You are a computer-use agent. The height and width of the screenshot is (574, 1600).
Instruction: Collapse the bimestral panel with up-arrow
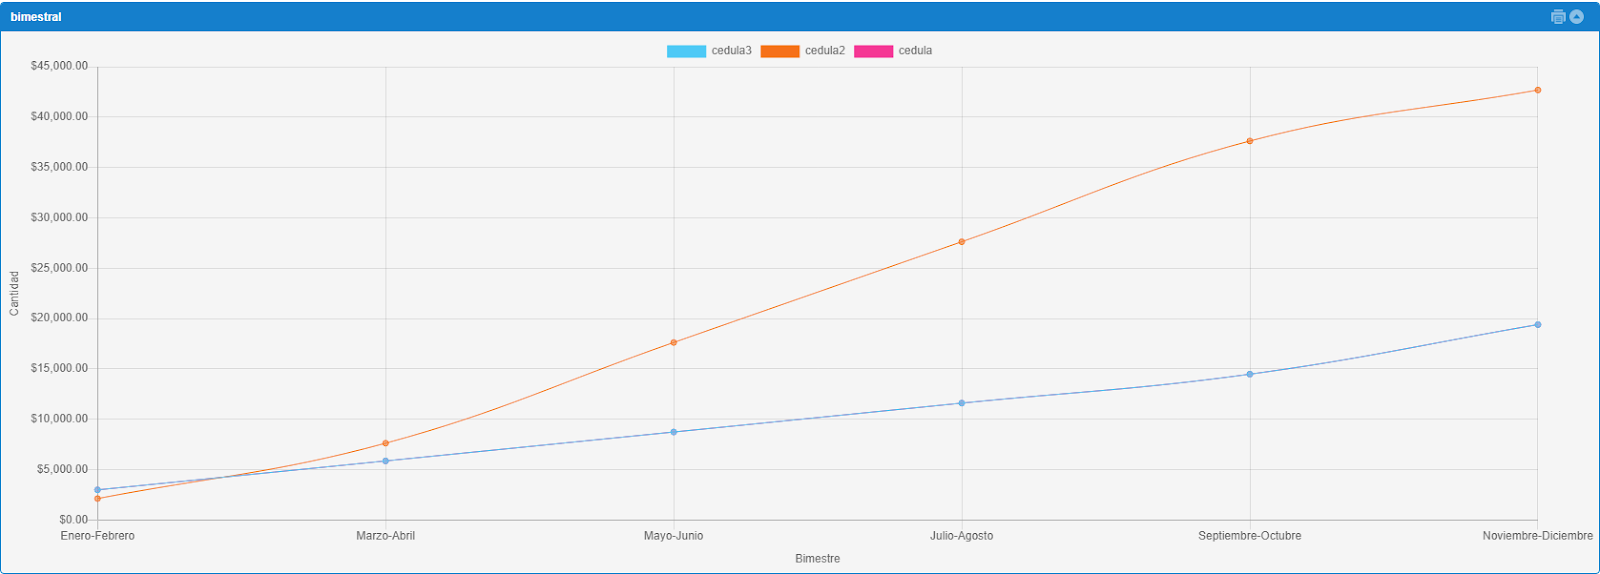point(1577,17)
